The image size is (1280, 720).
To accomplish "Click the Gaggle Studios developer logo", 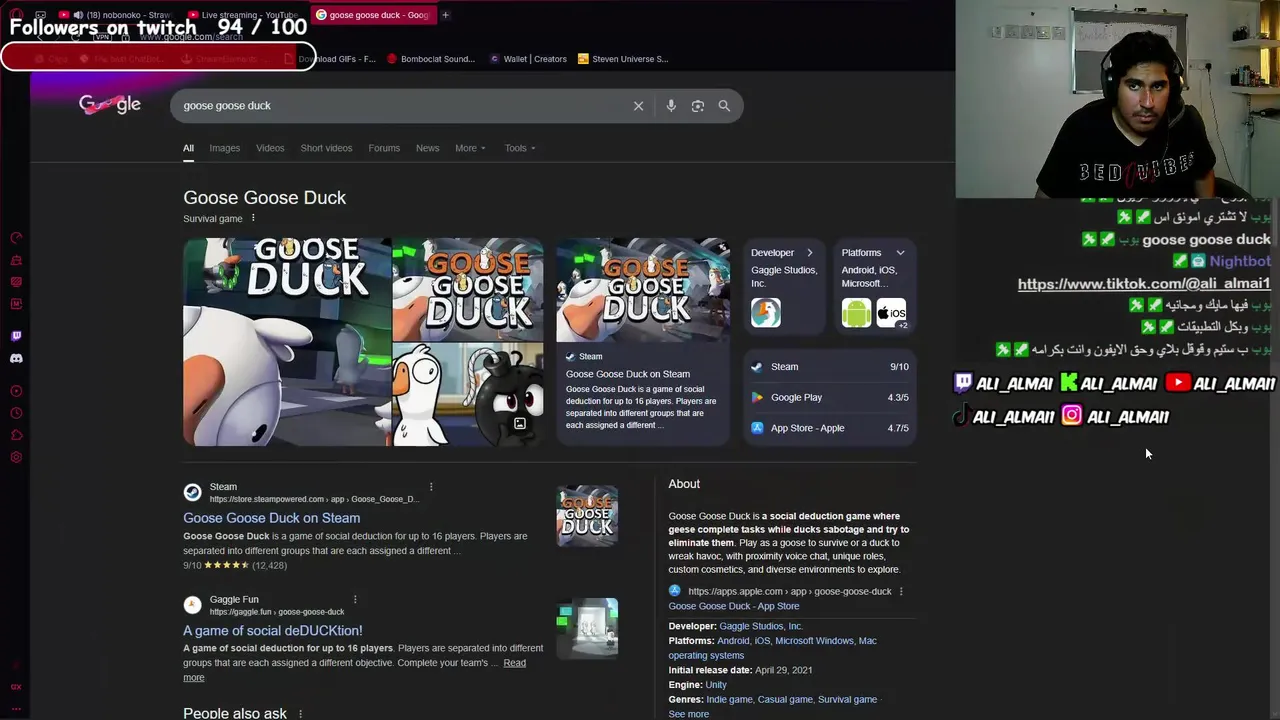I will pyautogui.click(x=766, y=313).
